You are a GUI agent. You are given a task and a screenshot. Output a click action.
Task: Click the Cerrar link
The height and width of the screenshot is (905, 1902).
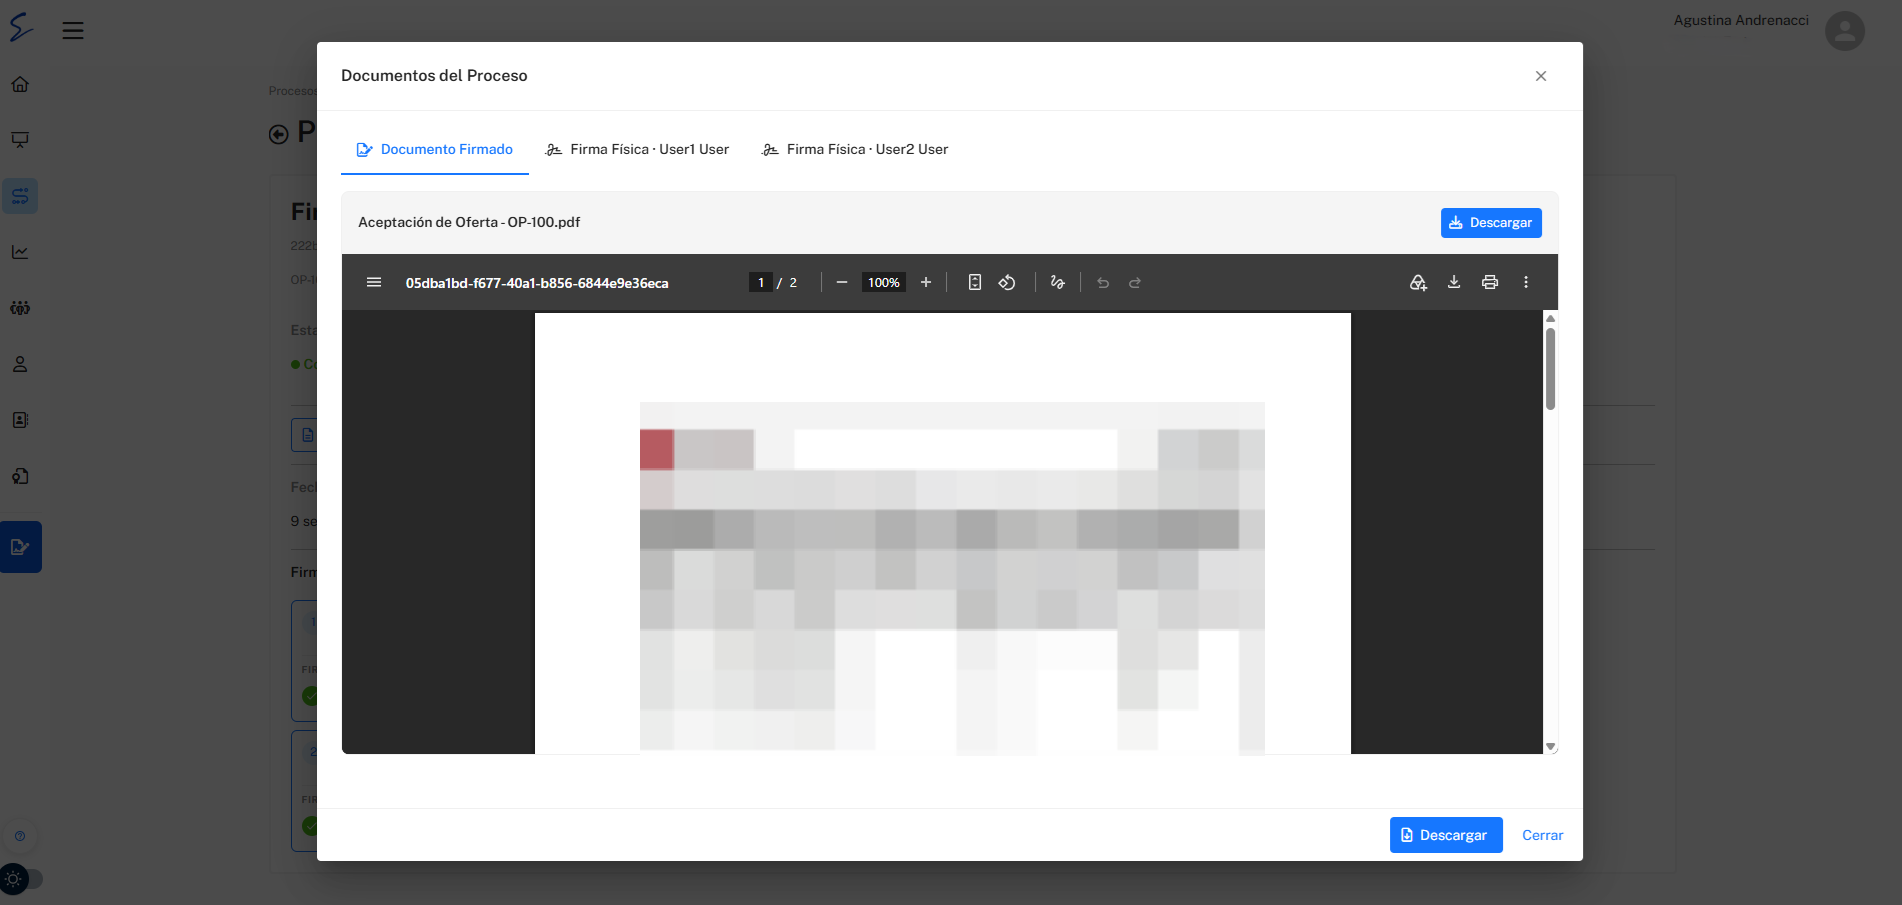[x=1542, y=835]
